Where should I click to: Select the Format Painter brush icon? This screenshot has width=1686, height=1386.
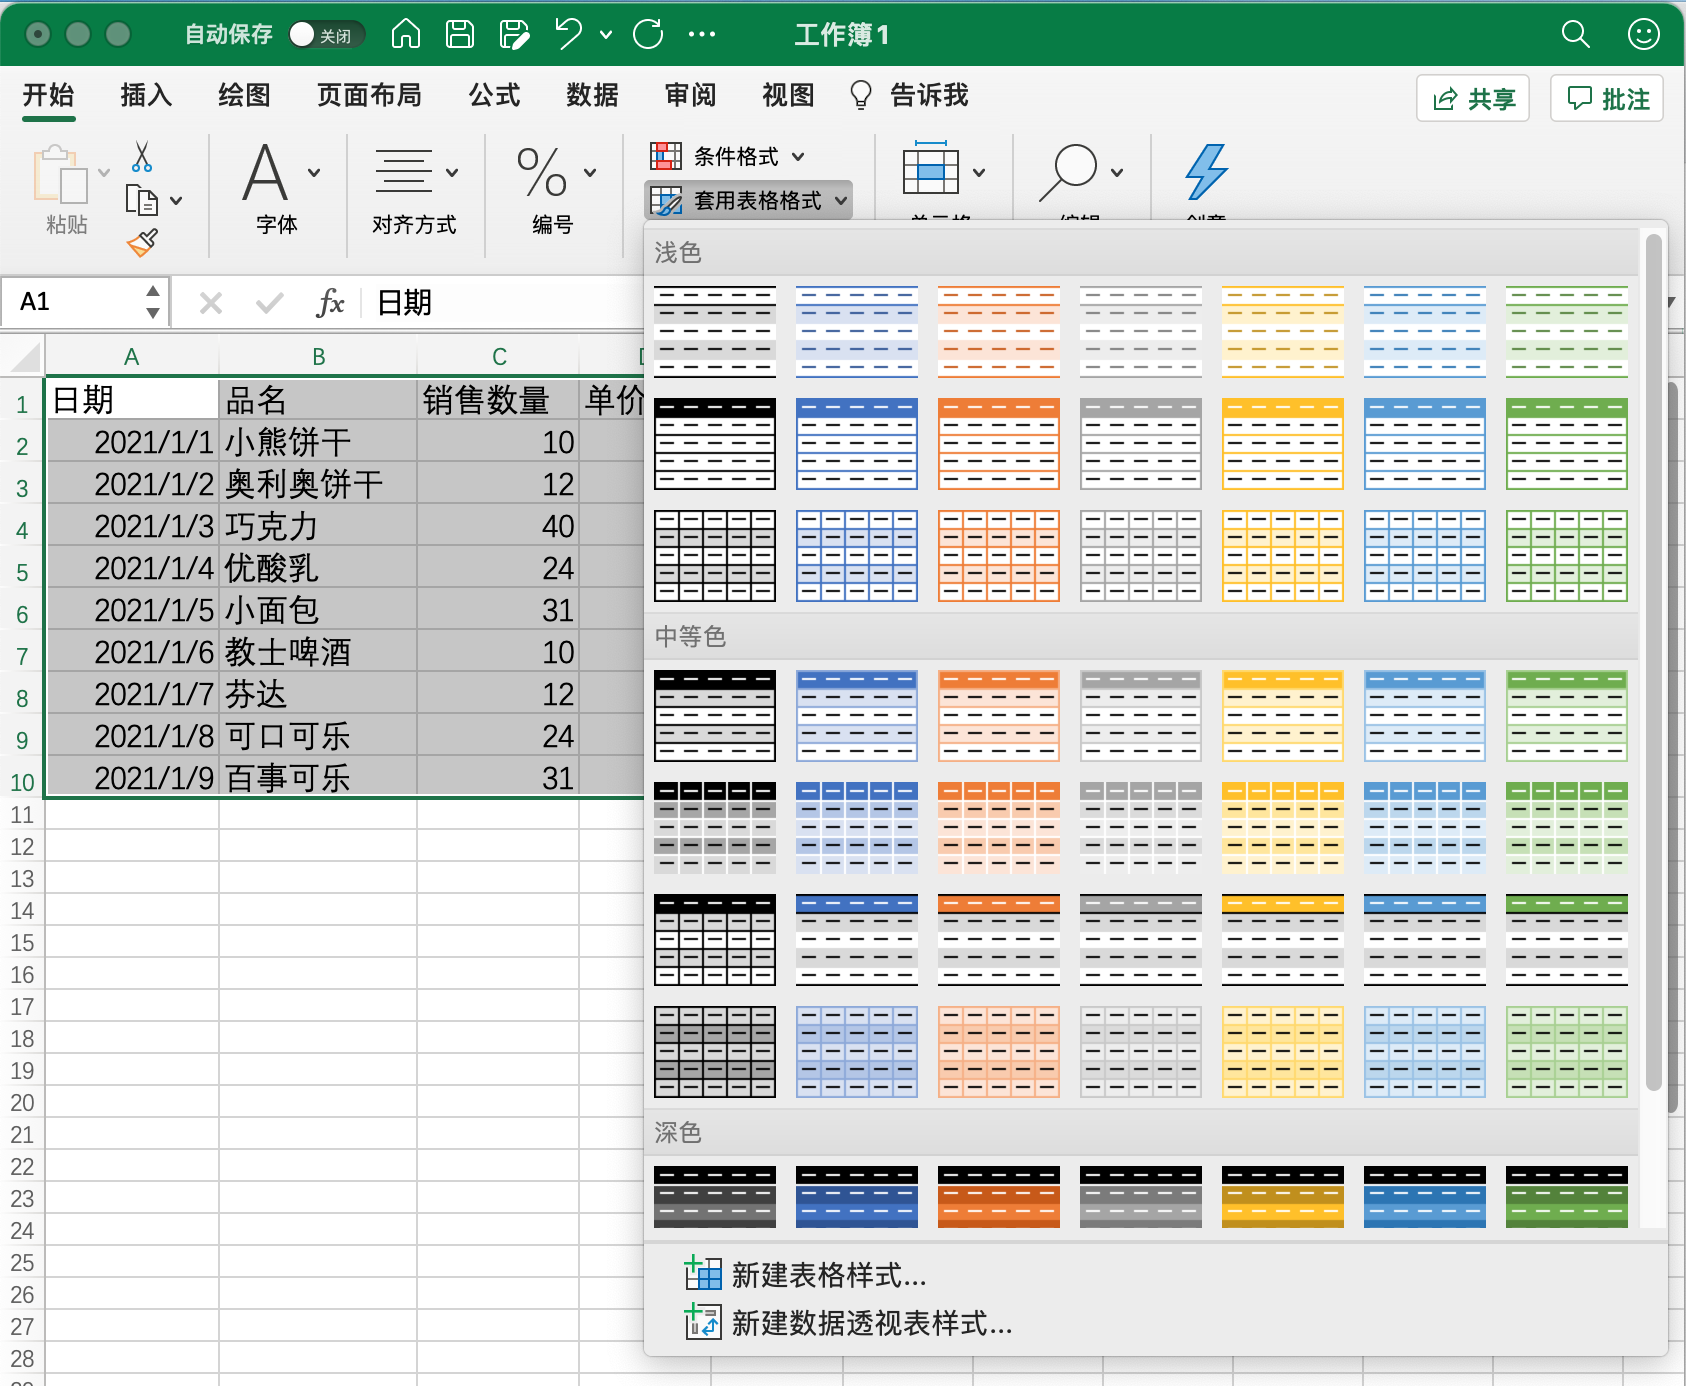[142, 242]
